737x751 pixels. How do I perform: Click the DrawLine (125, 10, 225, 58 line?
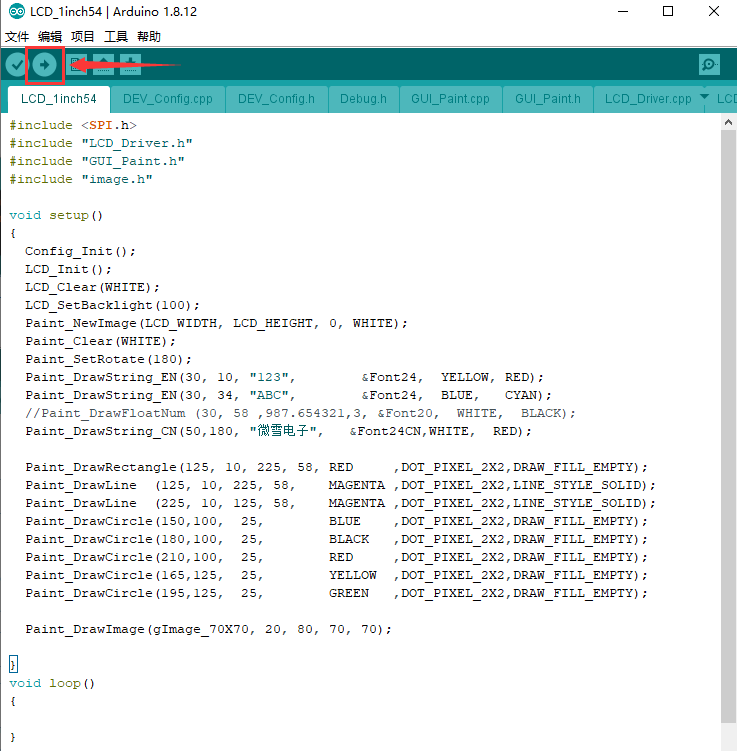coord(340,485)
